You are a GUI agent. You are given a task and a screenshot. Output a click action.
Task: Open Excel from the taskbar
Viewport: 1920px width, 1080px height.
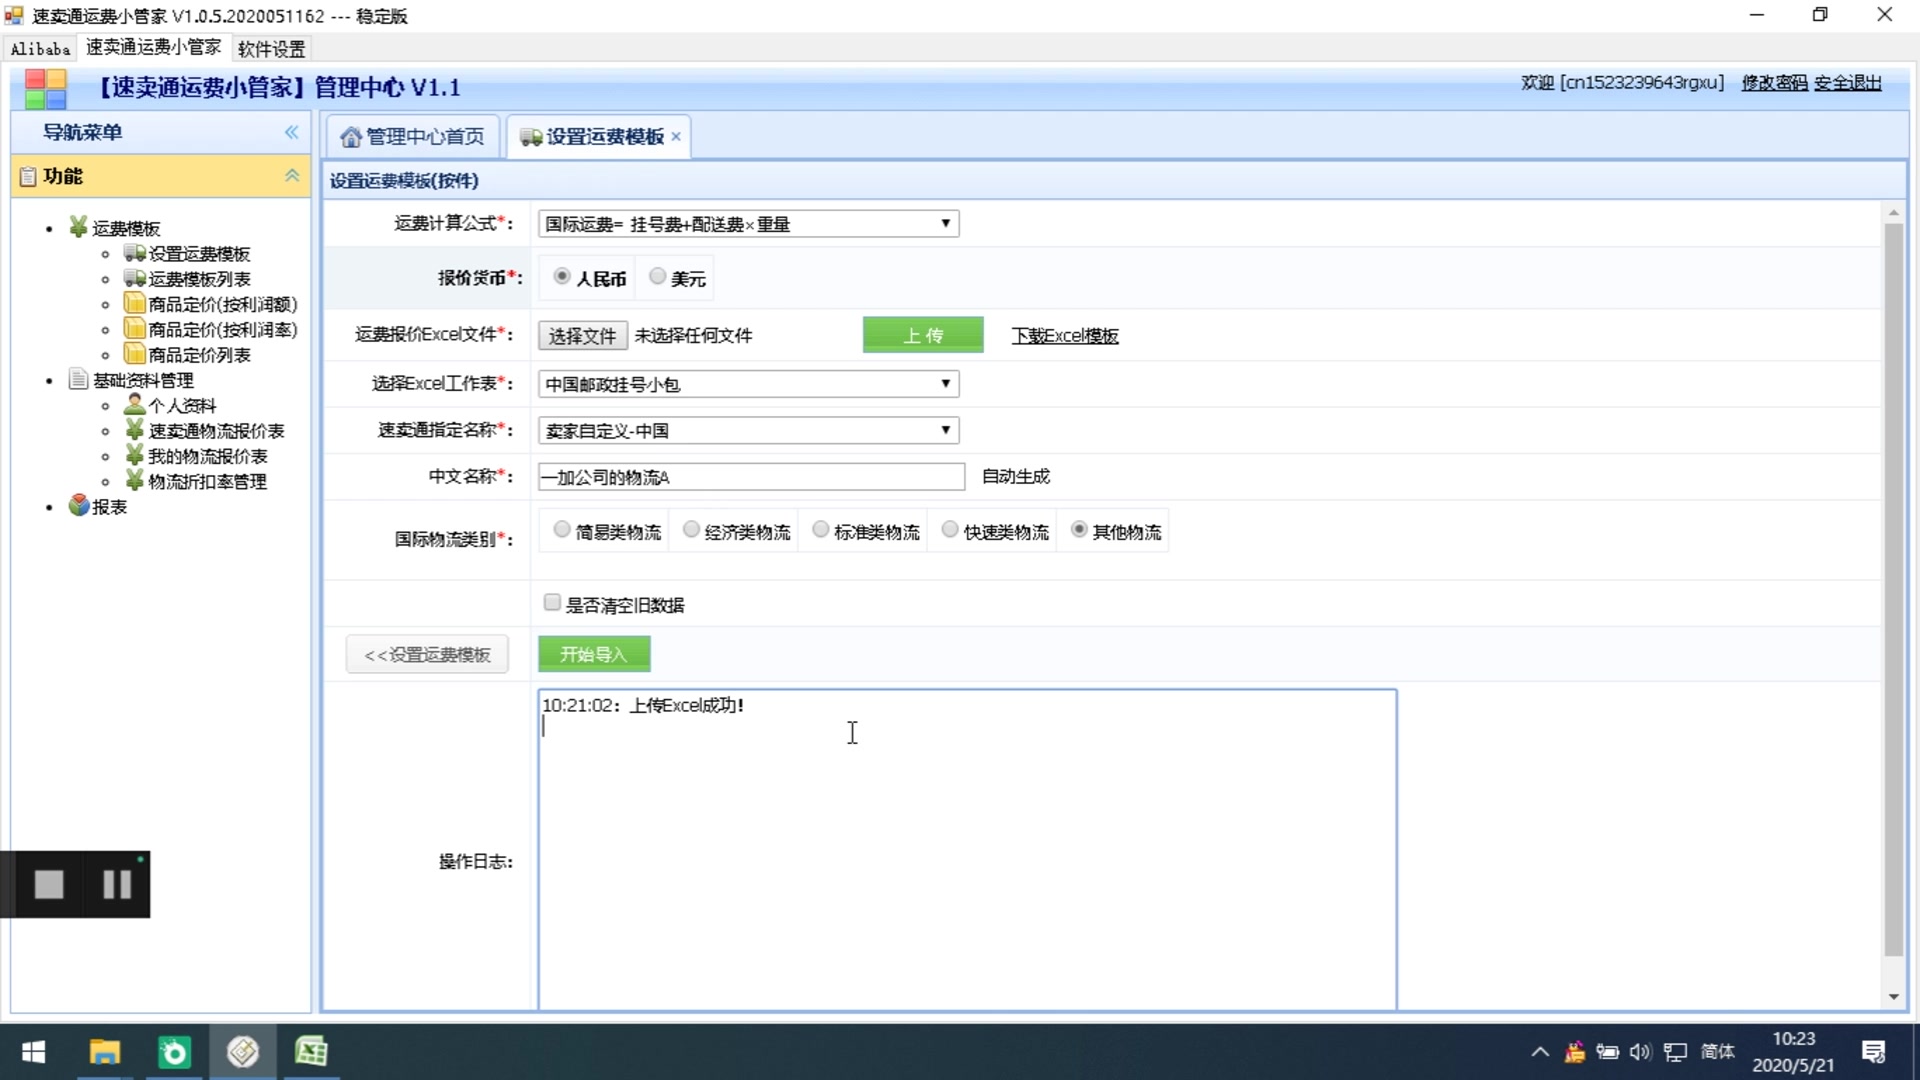(x=311, y=1052)
